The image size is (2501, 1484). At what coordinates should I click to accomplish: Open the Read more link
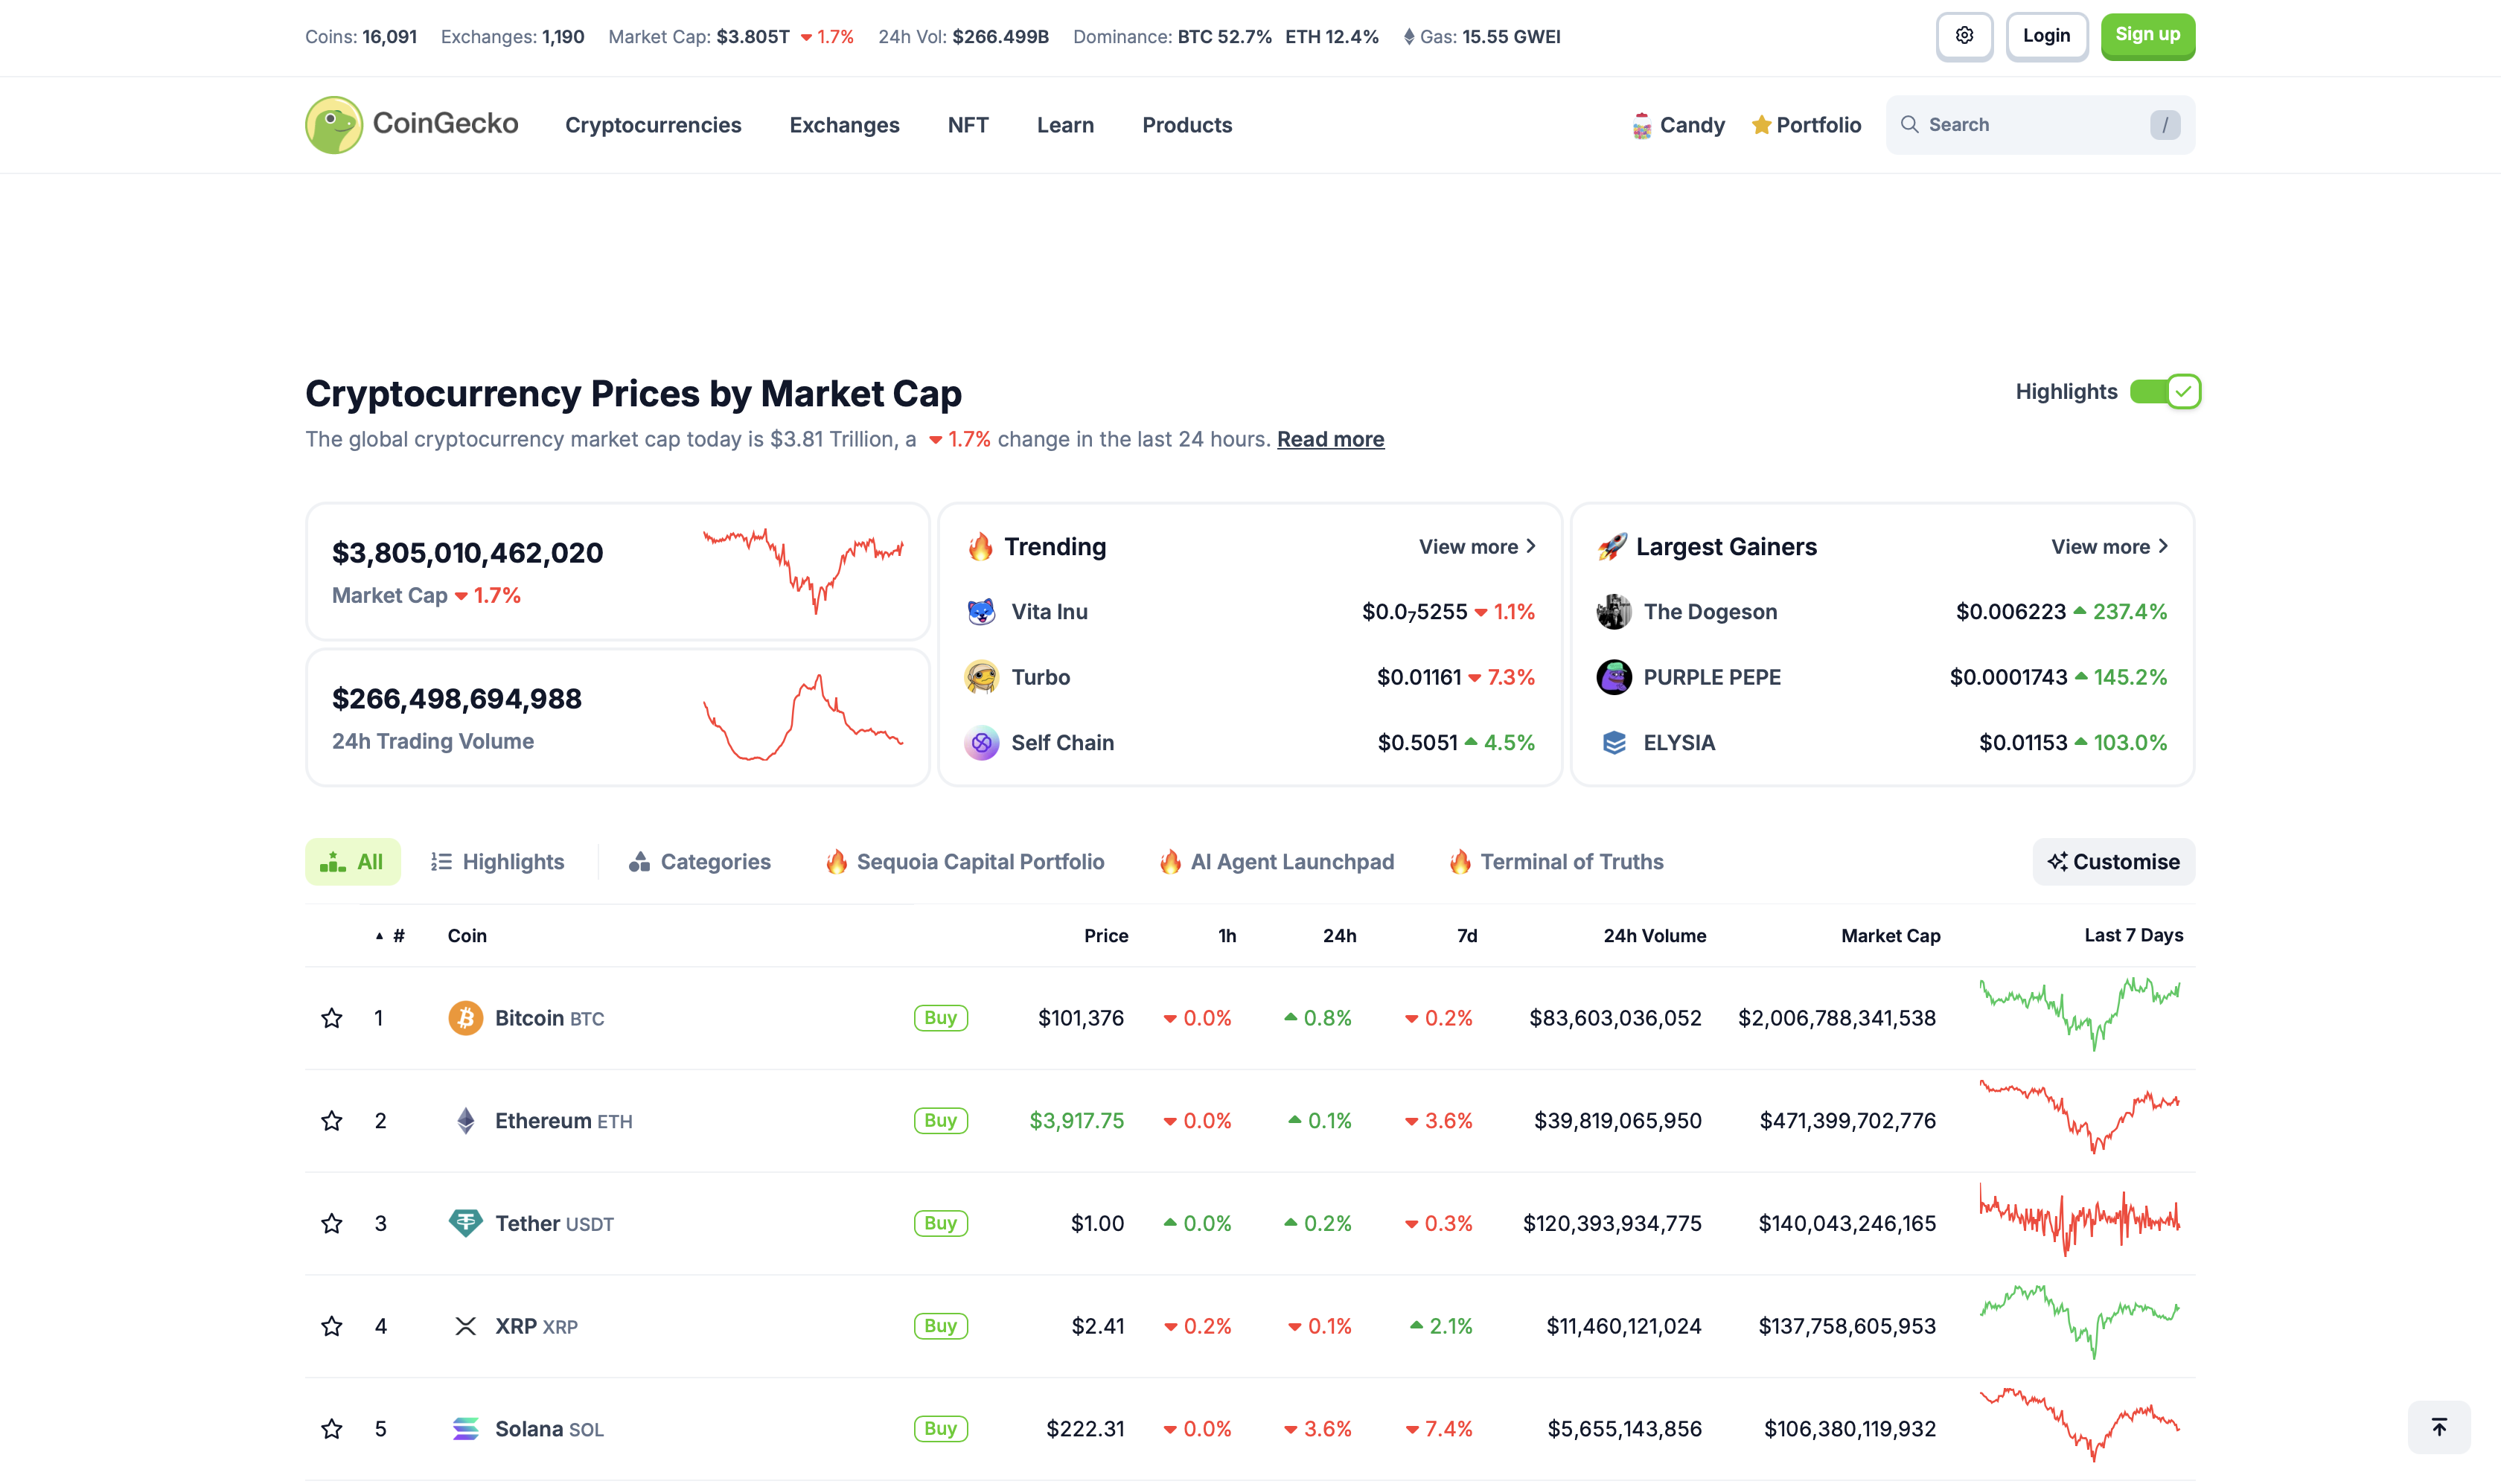[x=1330, y=439]
